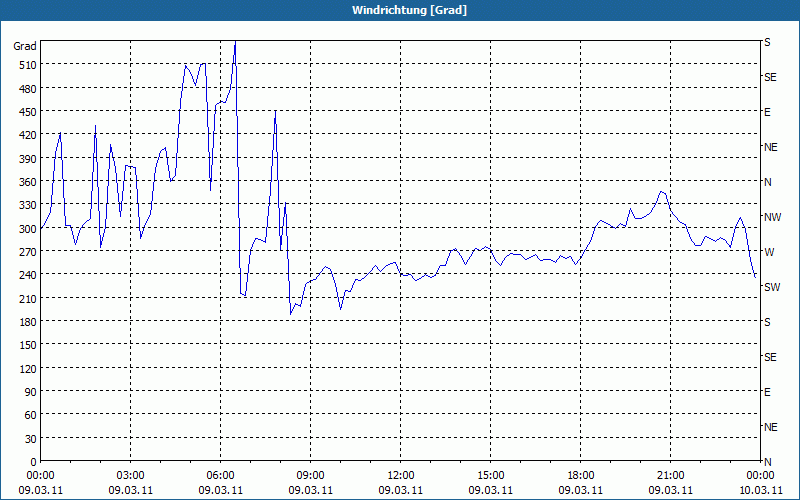The width and height of the screenshot is (800, 500).
Task: Select the 12:00 time axis label
Action: (x=401, y=476)
